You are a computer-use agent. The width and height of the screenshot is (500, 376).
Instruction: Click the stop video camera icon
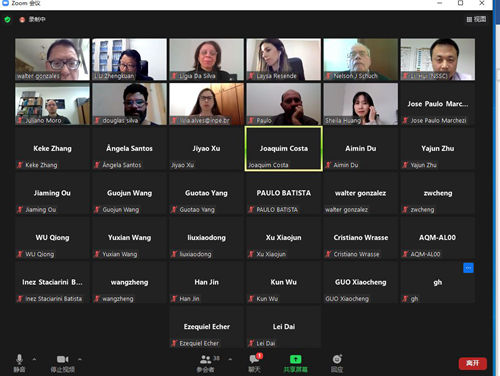62,359
